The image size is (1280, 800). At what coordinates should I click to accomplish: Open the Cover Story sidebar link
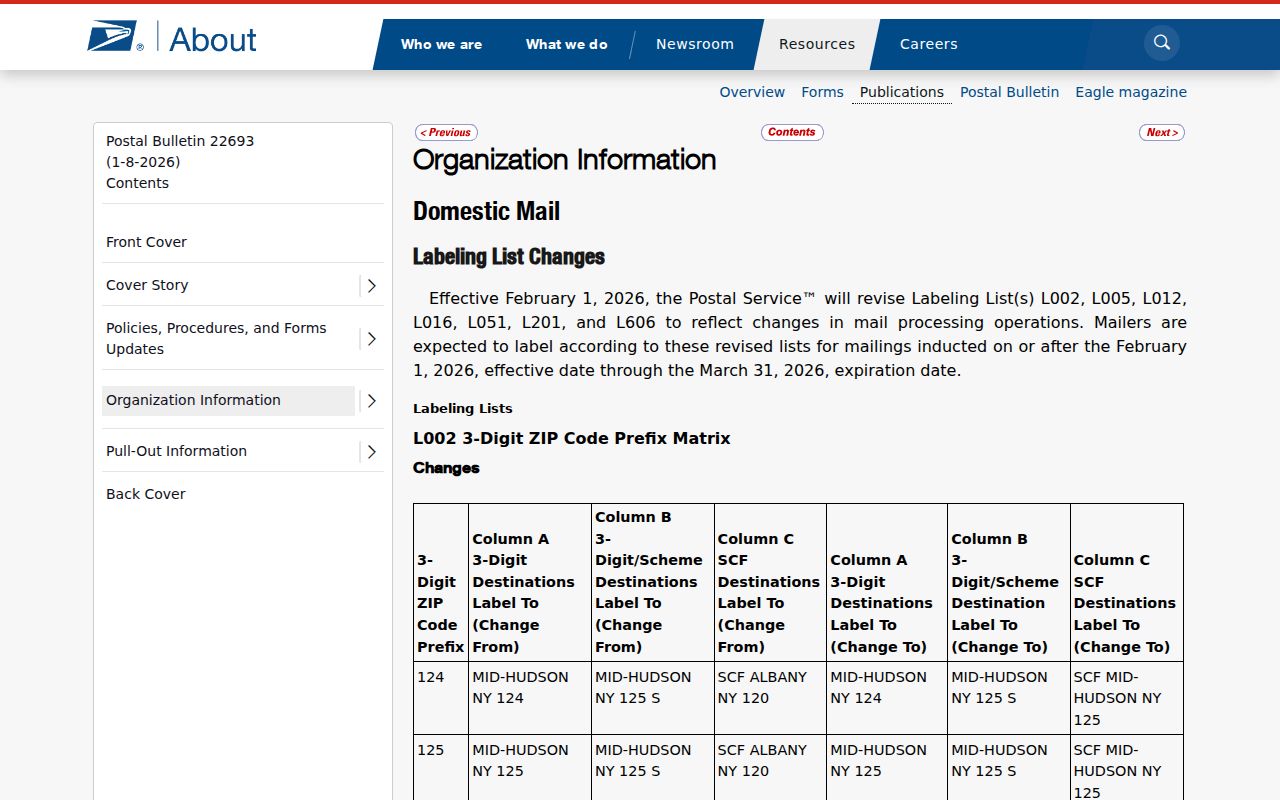tap(147, 285)
